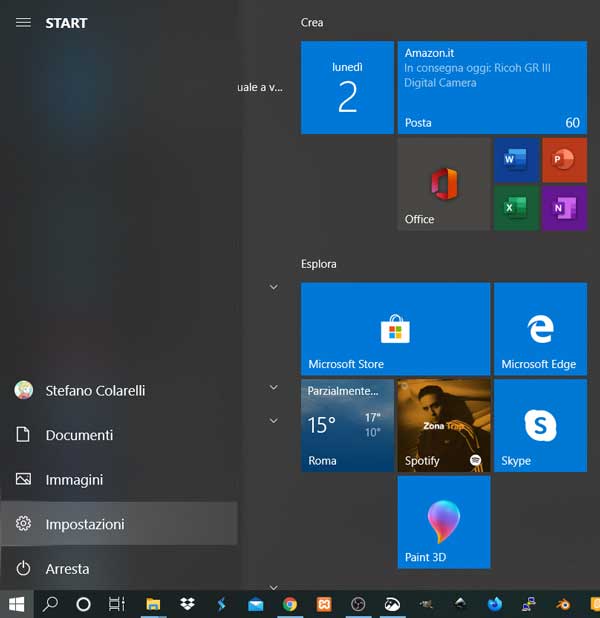Open Google Chrome from the taskbar

point(290,604)
